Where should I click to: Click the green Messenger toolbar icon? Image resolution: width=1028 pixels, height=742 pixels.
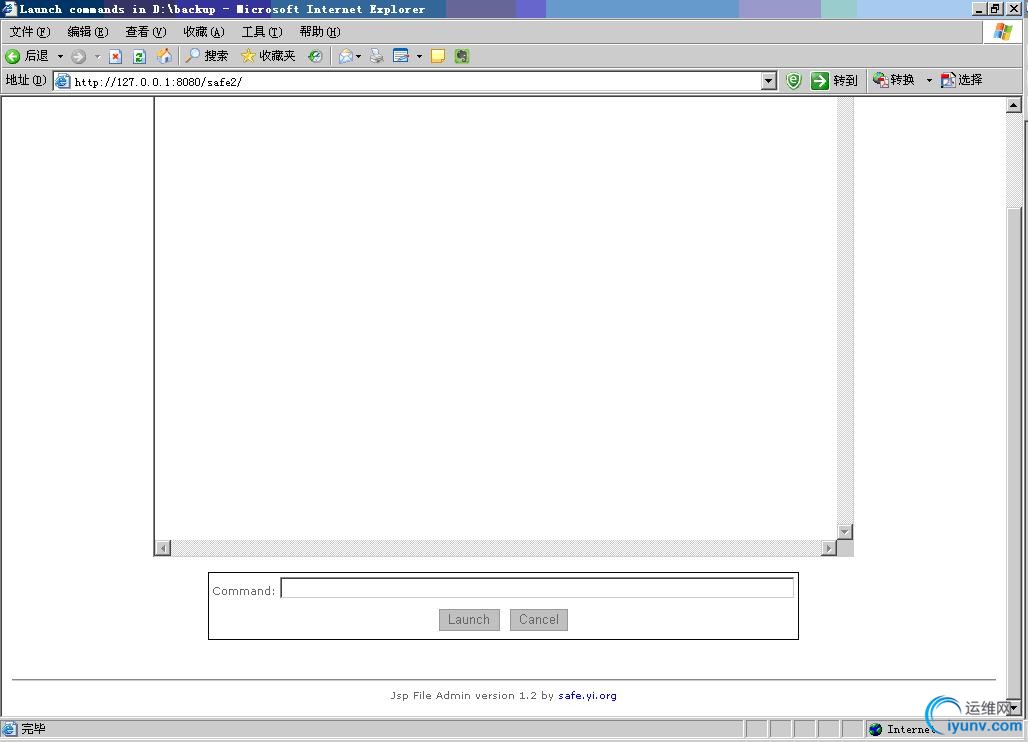[462, 56]
